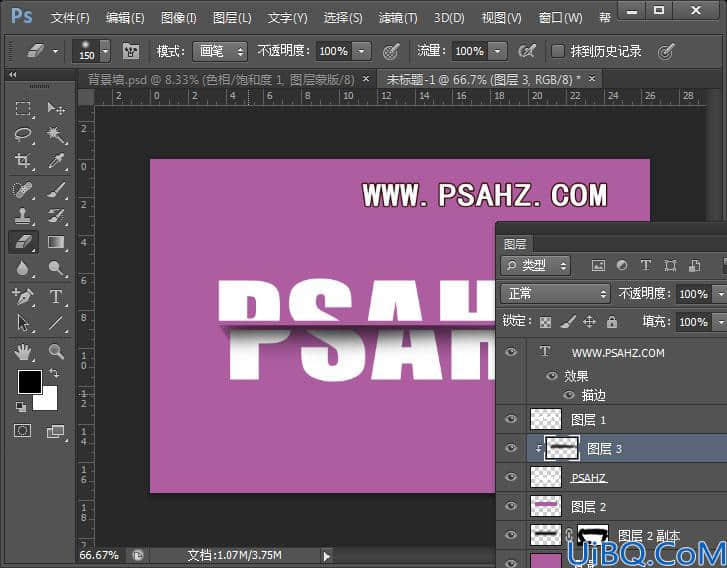Select the Move tool

pos(56,108)
